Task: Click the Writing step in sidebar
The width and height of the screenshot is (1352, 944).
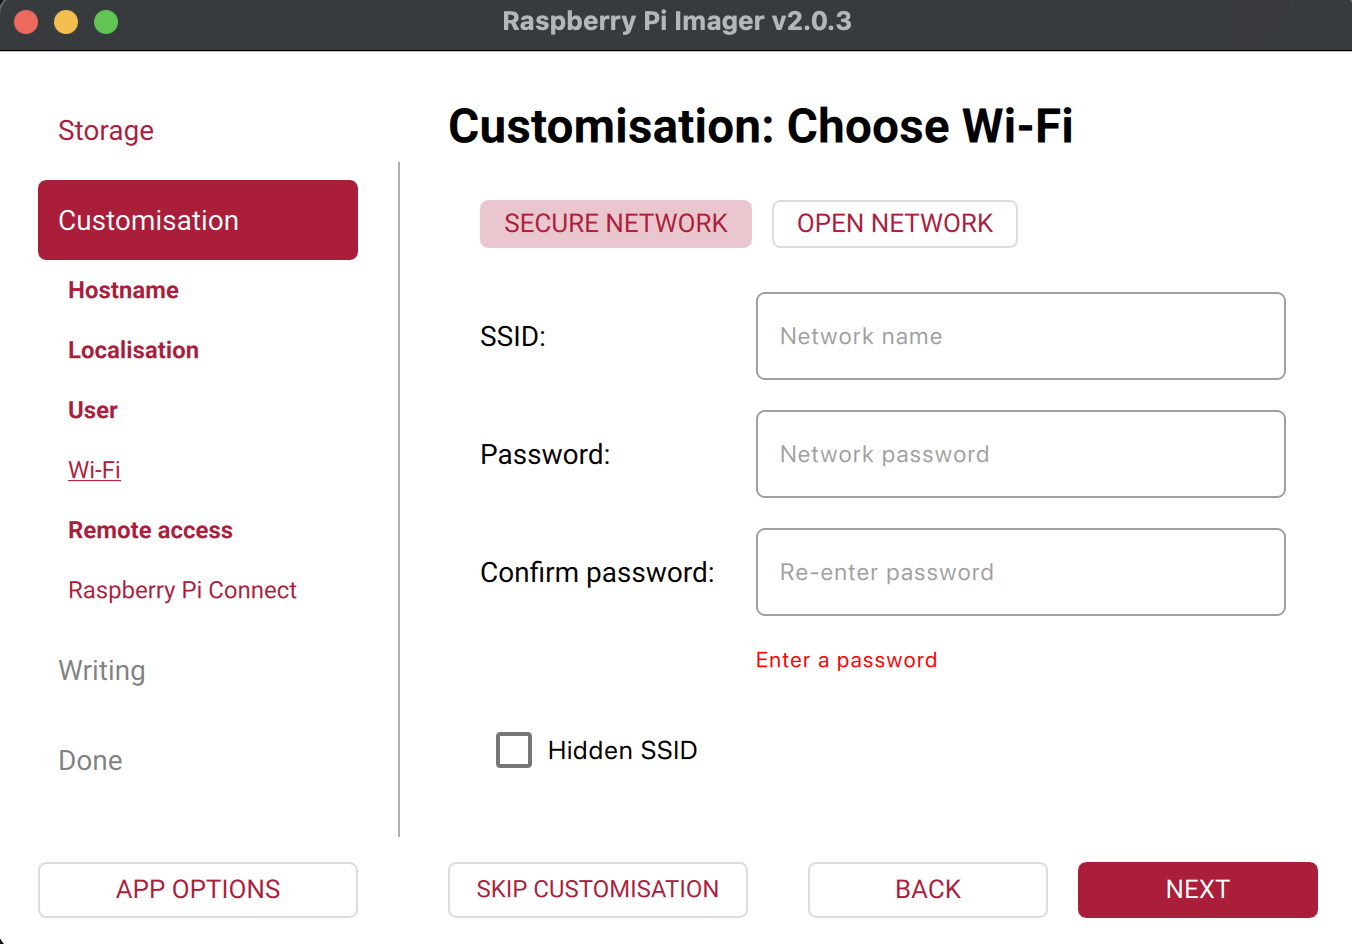Action: 102,670
